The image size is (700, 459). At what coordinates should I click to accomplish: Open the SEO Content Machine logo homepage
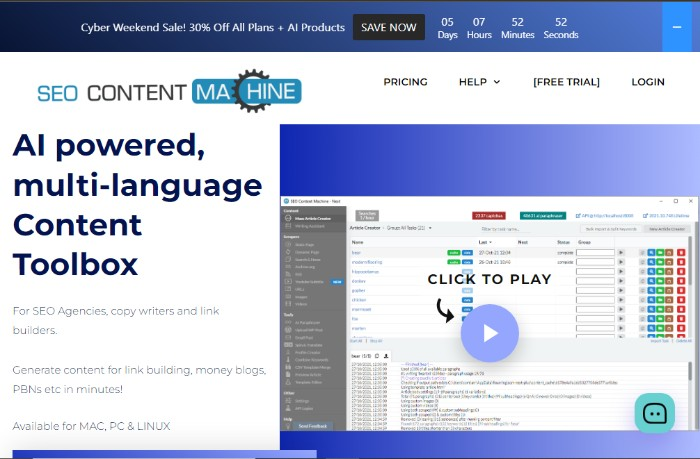169,91
